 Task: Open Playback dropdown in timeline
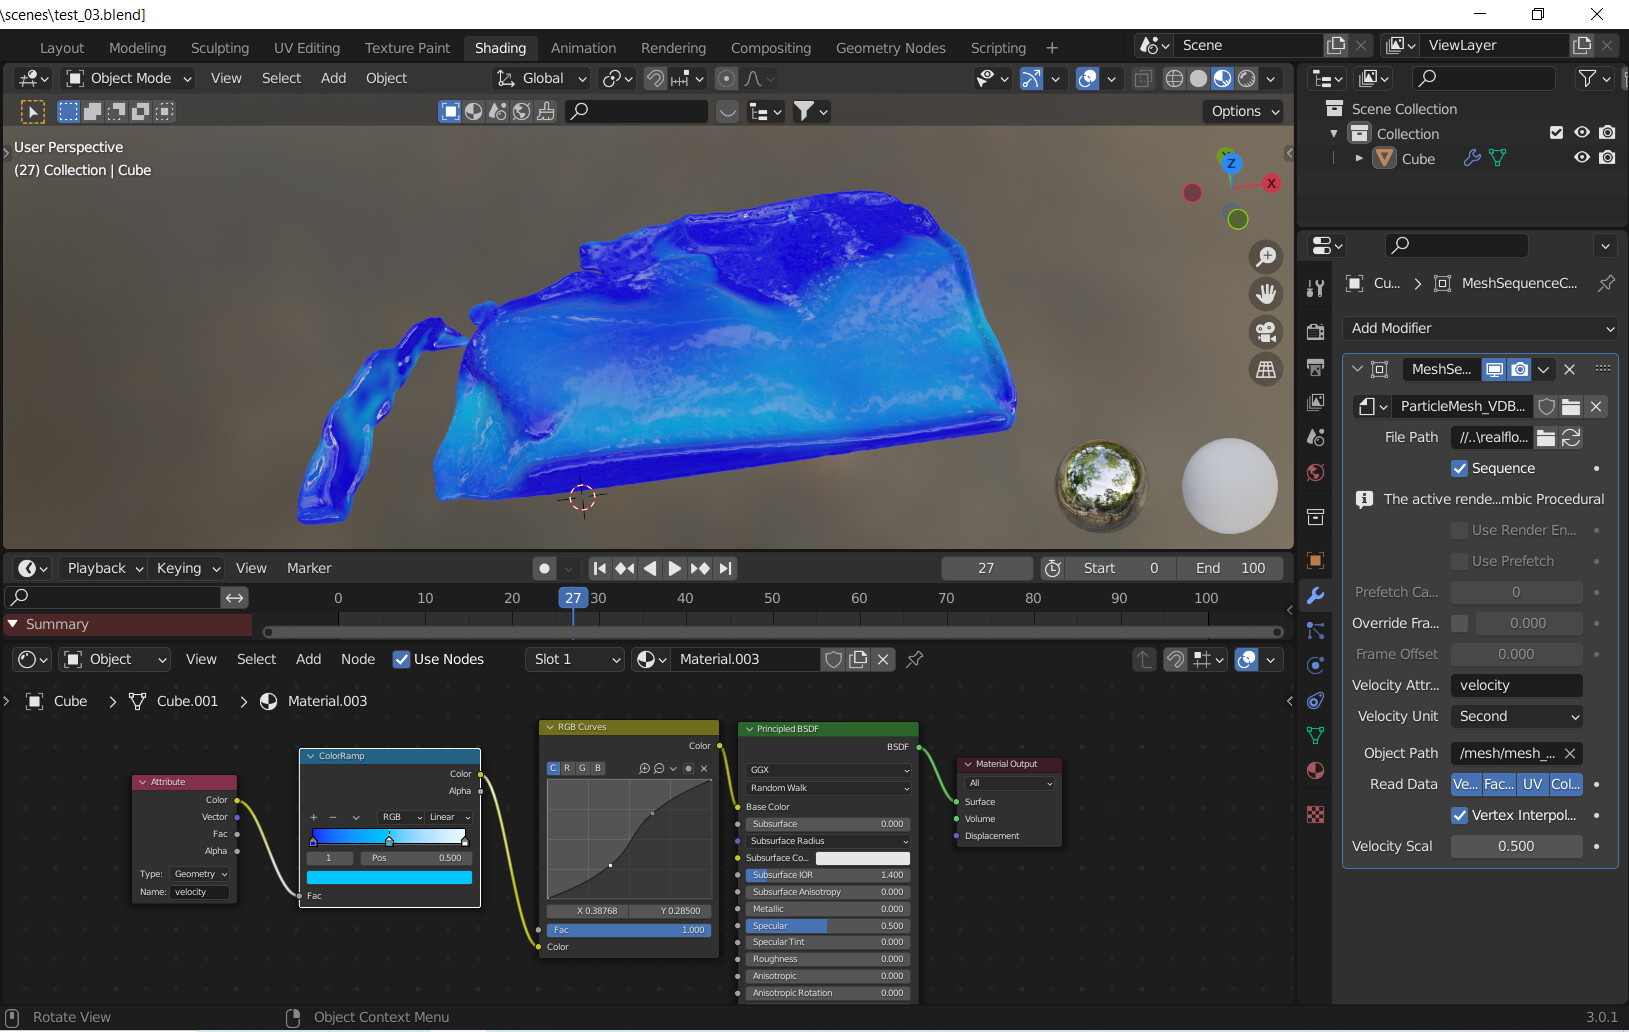pyautogui.click(x=104, y=568)
